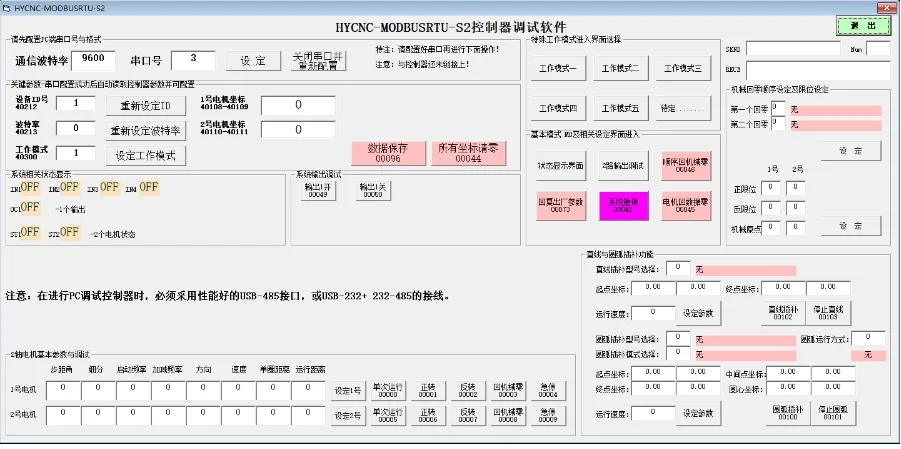Screen dimensions: 901x449
Task: Open 工作模式三
Action: (x=683, y=68)
